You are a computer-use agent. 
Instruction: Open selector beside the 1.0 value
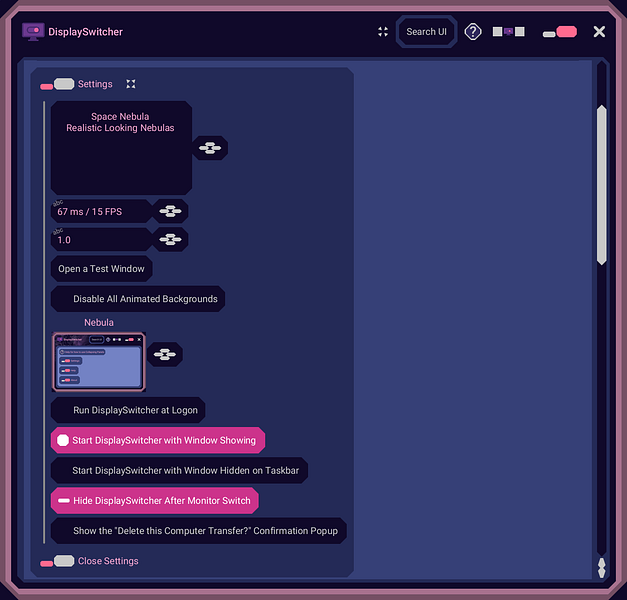170,240
